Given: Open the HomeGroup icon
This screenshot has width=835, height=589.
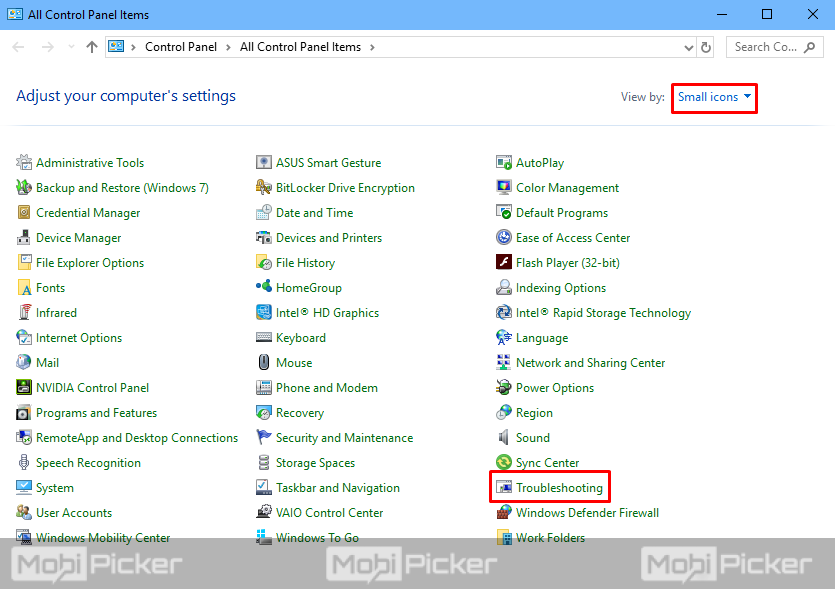Looking at the screenshot, I should tap(264, 287).
